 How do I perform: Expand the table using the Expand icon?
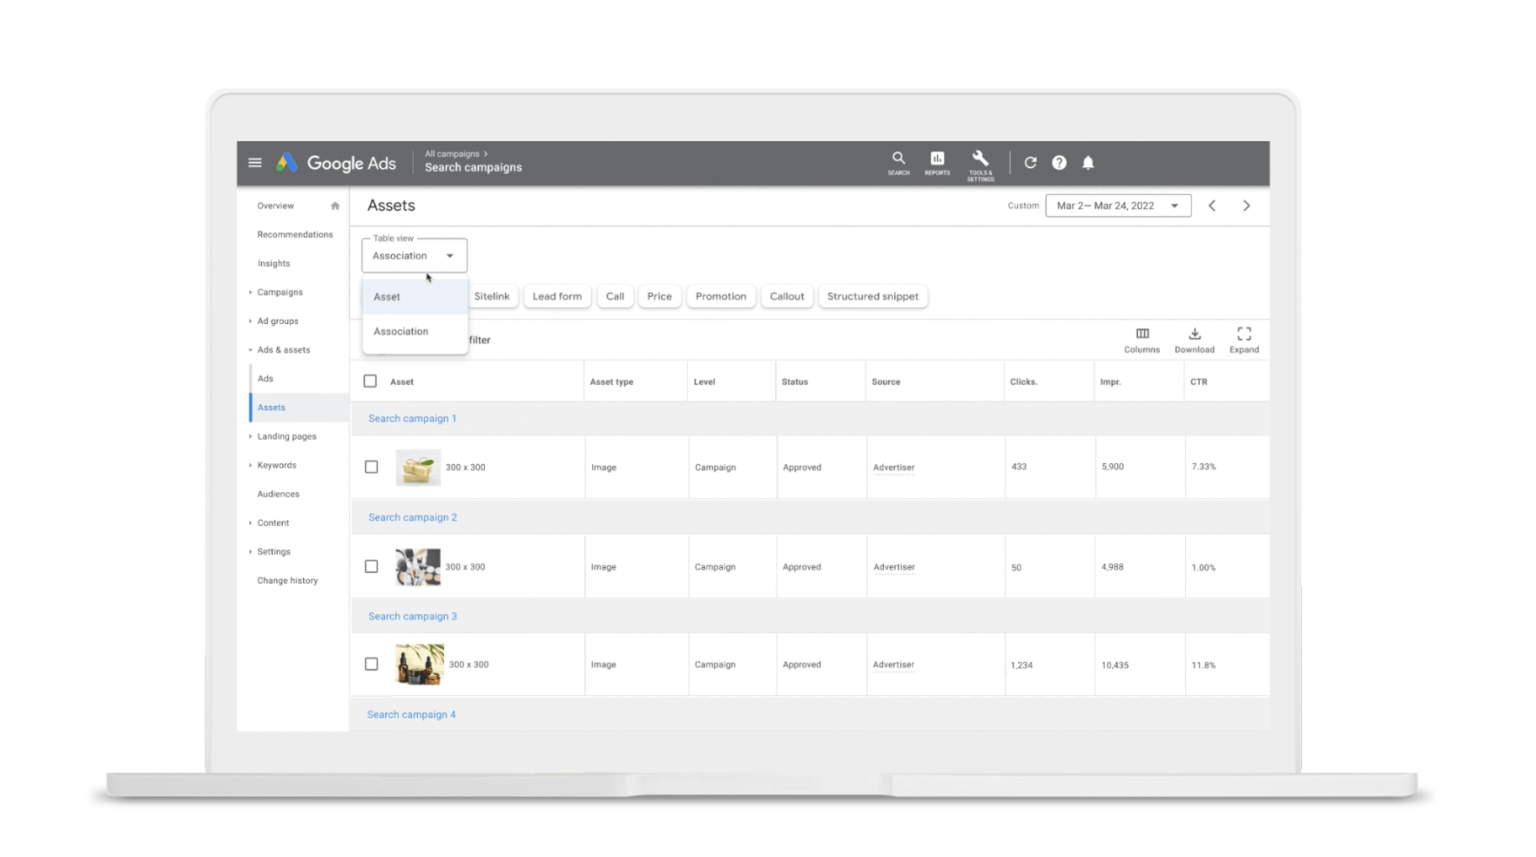1244,339
